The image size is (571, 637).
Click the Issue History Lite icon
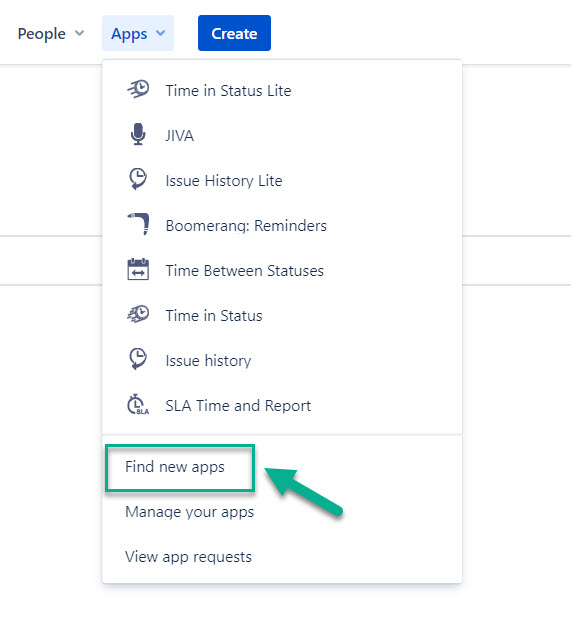click(138, 179)
